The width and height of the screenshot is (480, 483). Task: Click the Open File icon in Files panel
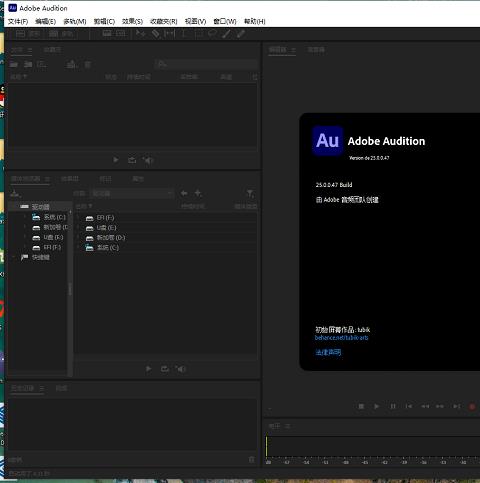pyautogui.click(x=14, y=64)
